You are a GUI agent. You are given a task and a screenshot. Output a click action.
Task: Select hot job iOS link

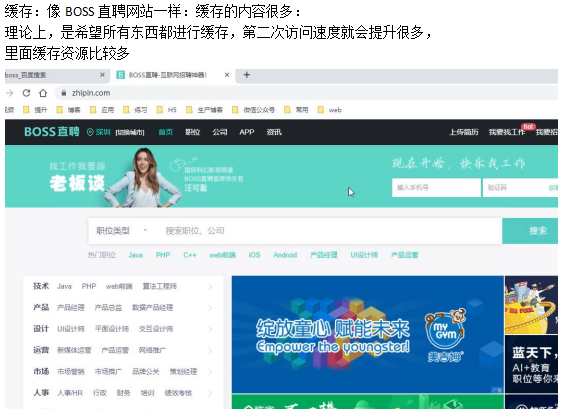[254, 255]
